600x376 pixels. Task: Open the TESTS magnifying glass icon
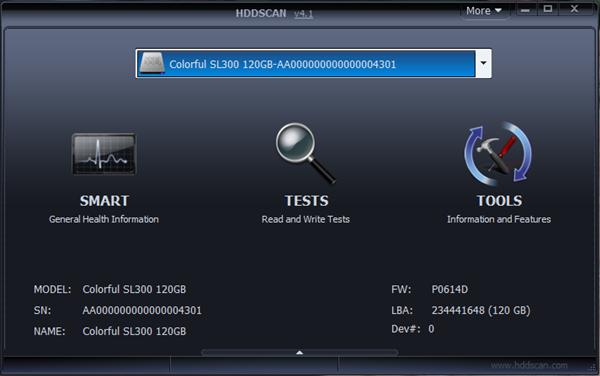click(305, 153)
